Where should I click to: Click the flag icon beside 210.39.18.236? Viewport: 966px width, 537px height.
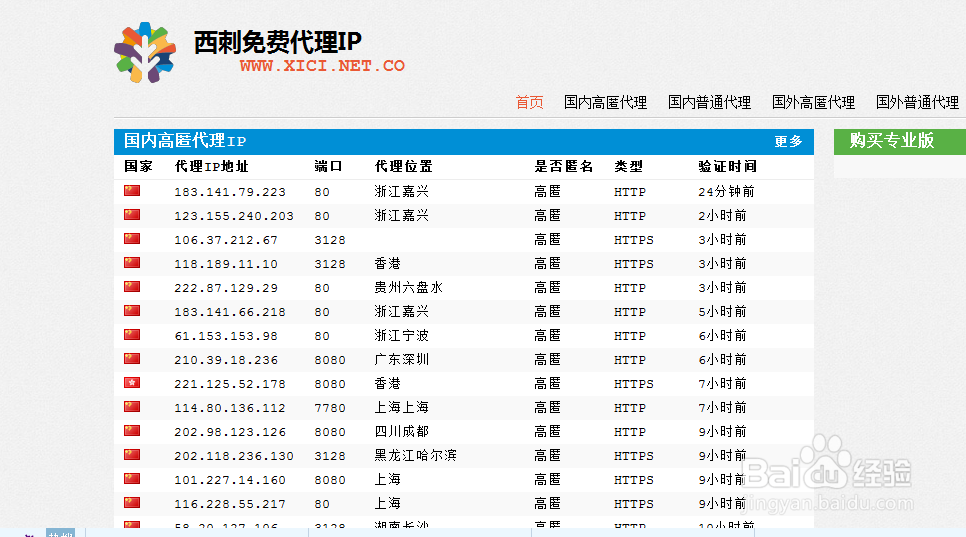pyautogui.click(x=132, y=358)
